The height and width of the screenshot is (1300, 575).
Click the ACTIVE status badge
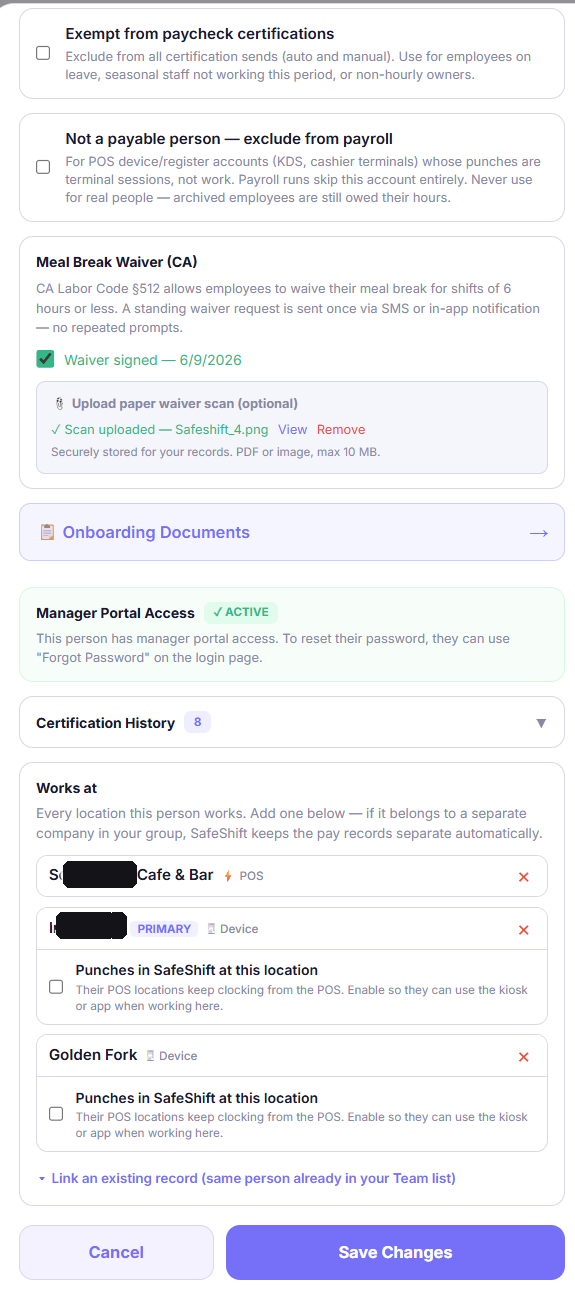241,612
